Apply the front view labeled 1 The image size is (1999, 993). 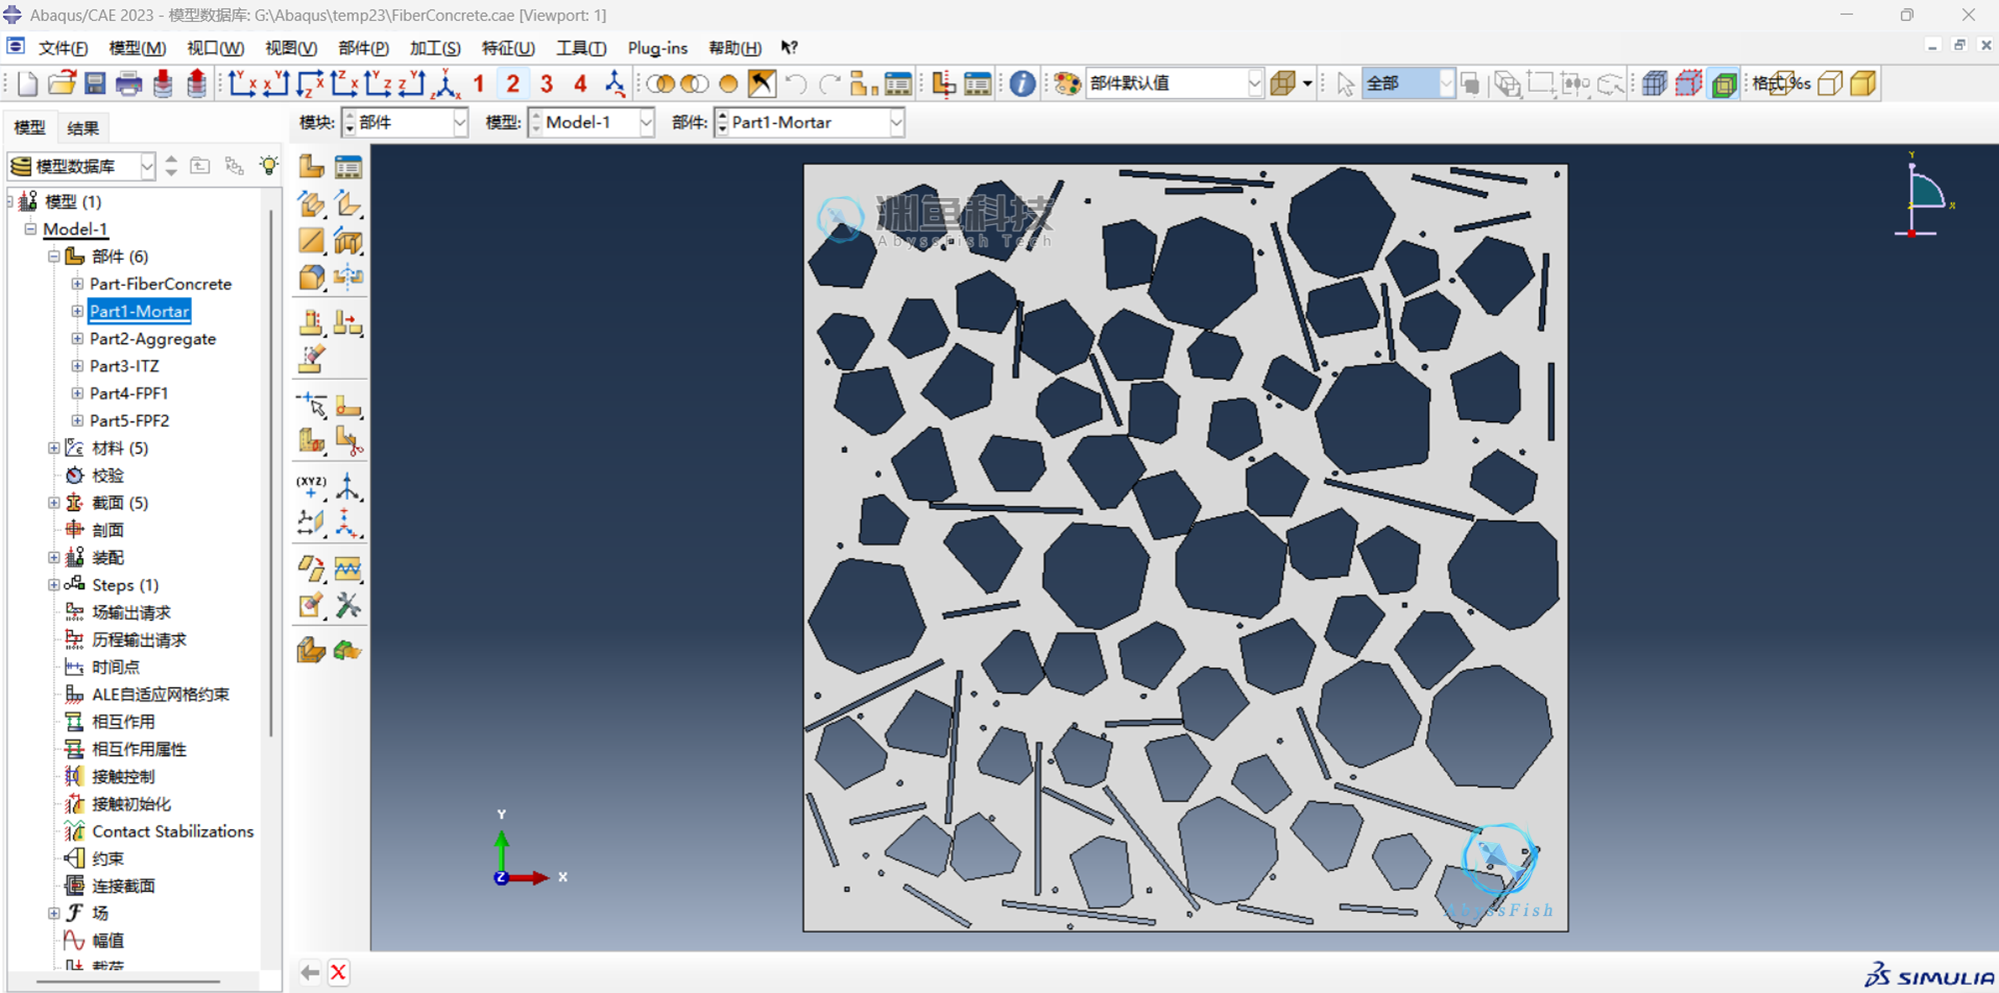point(479,84)
